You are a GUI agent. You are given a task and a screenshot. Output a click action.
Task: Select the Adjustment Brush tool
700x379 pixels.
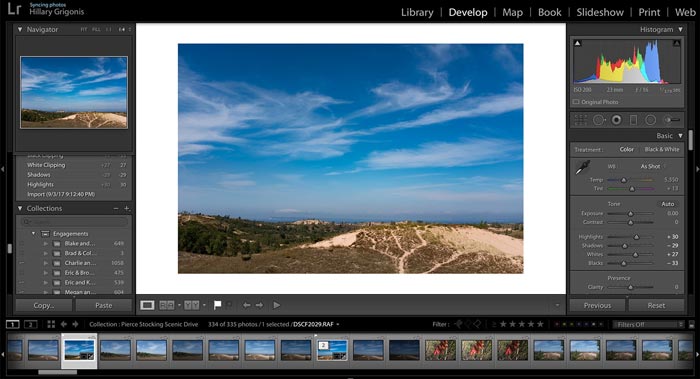[671, 120]
